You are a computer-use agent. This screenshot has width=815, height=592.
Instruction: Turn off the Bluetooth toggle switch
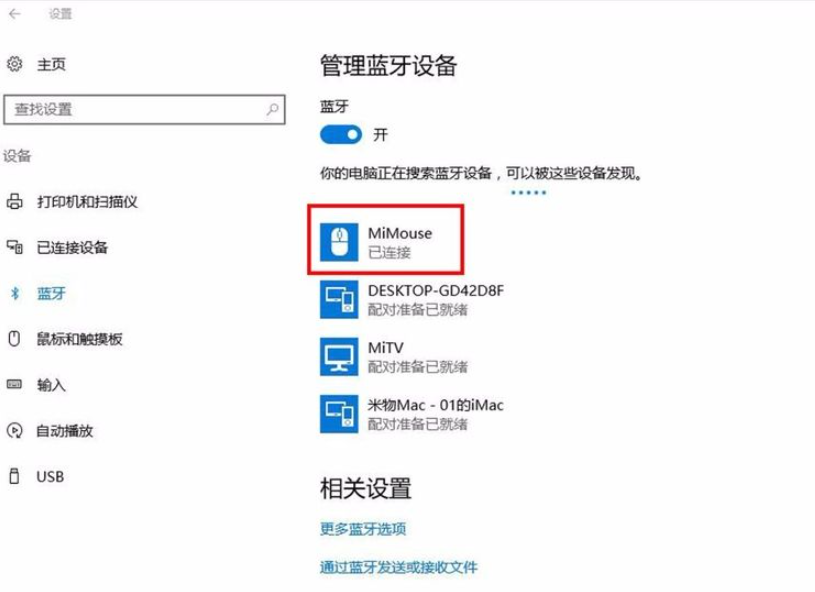pyautogui.click(x=341, y=134)
